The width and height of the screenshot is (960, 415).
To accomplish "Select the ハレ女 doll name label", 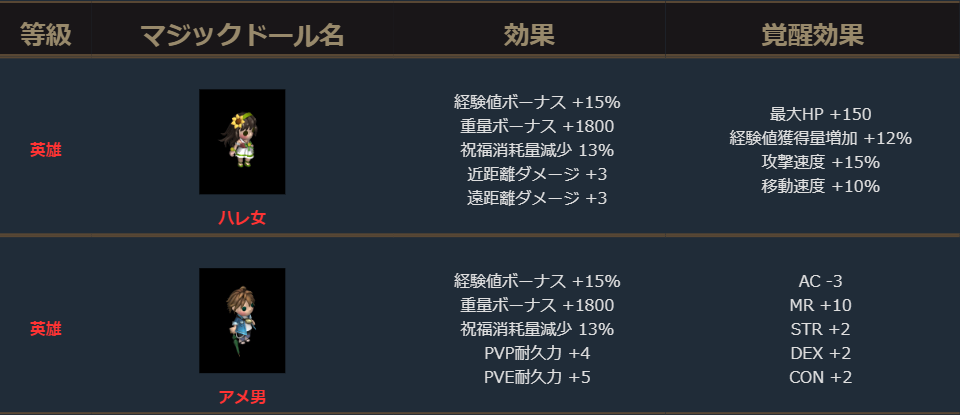I will [242, 218].
